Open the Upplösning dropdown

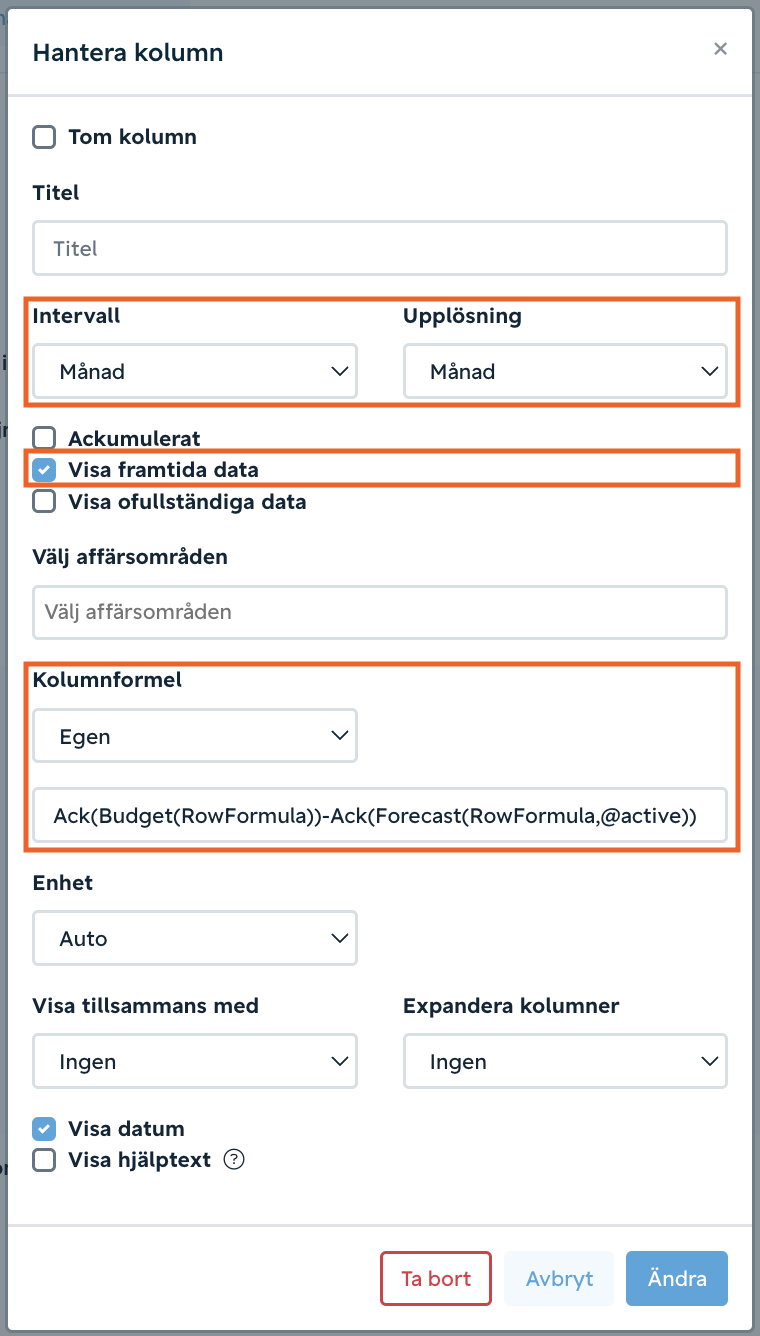point(565,372)
